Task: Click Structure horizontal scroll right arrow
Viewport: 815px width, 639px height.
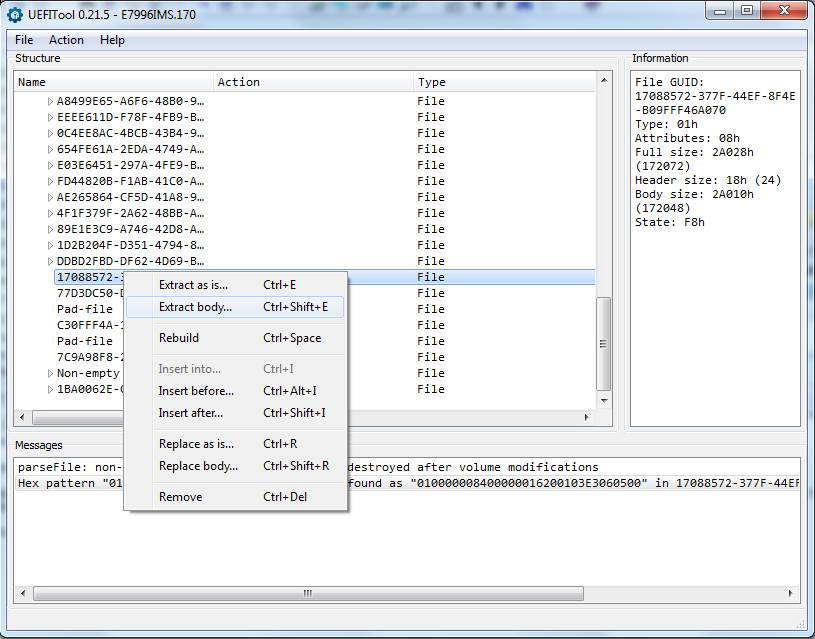Action: (587, 417)
